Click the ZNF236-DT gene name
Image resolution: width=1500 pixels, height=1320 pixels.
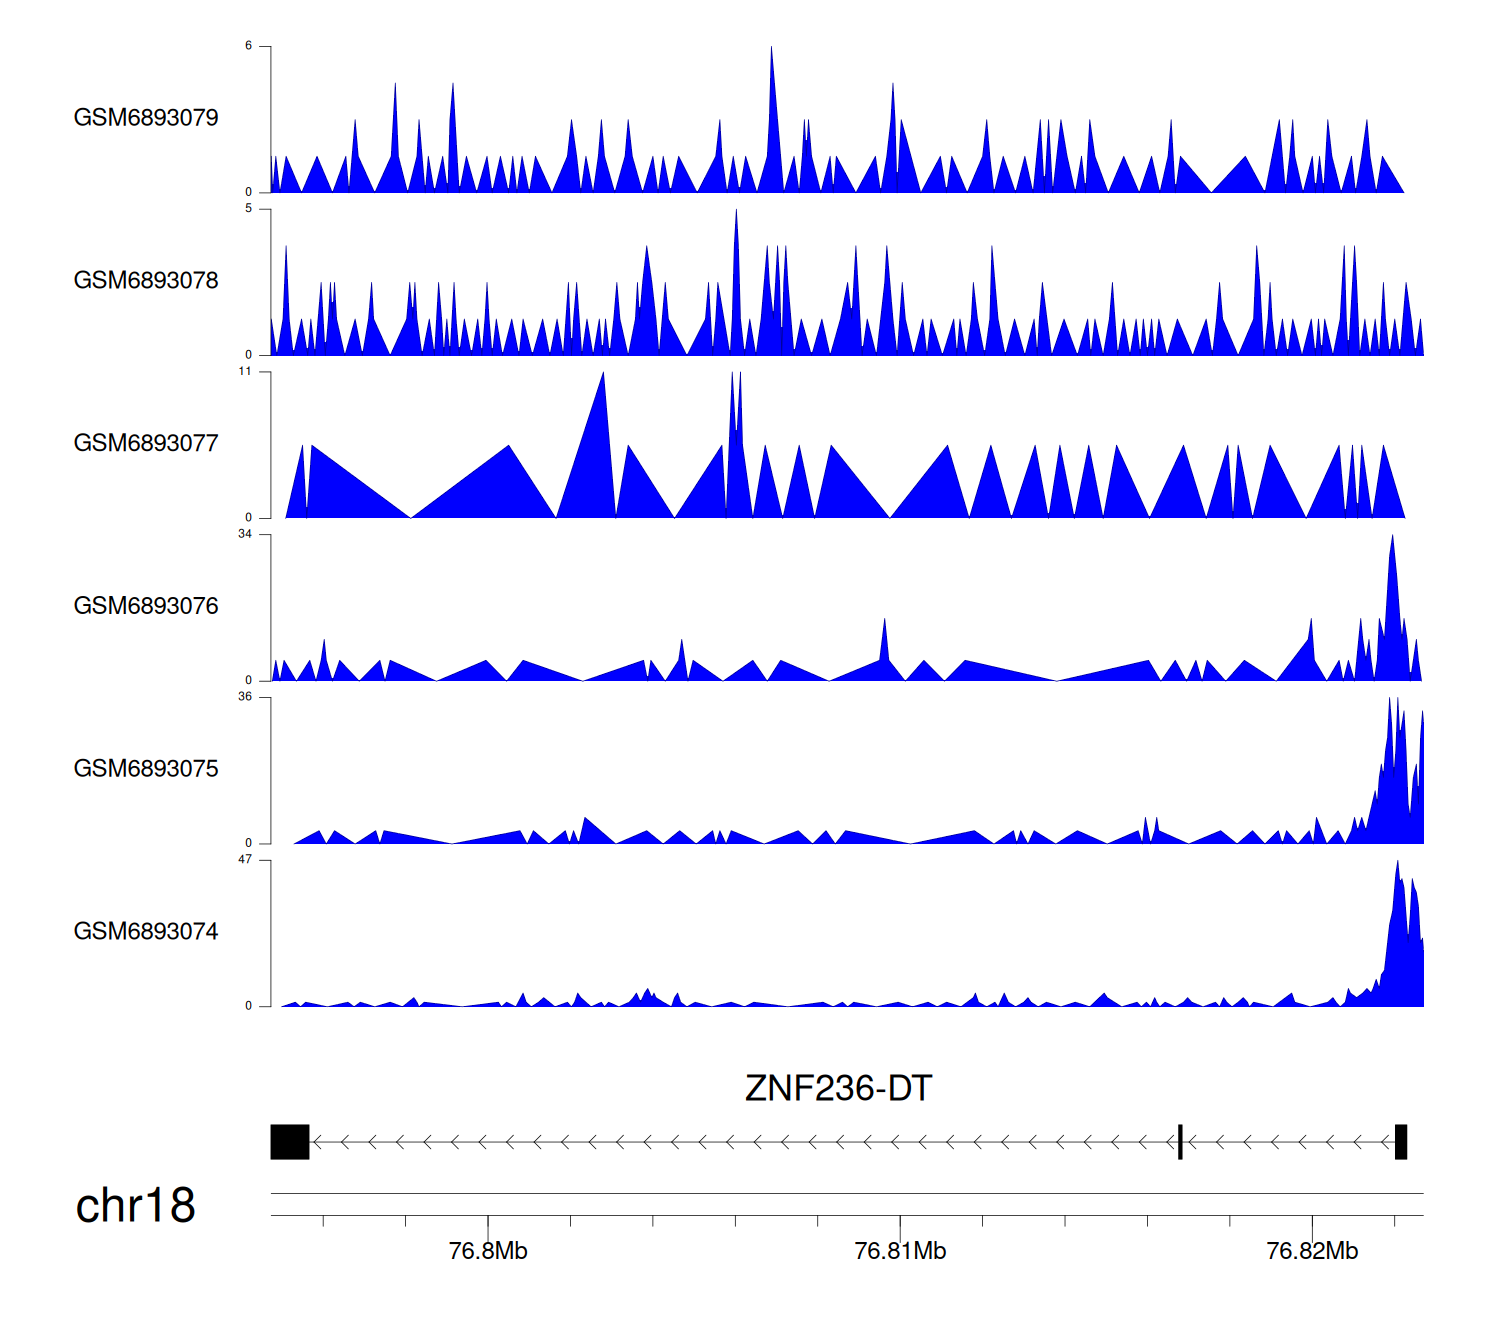pos(838,1088)
